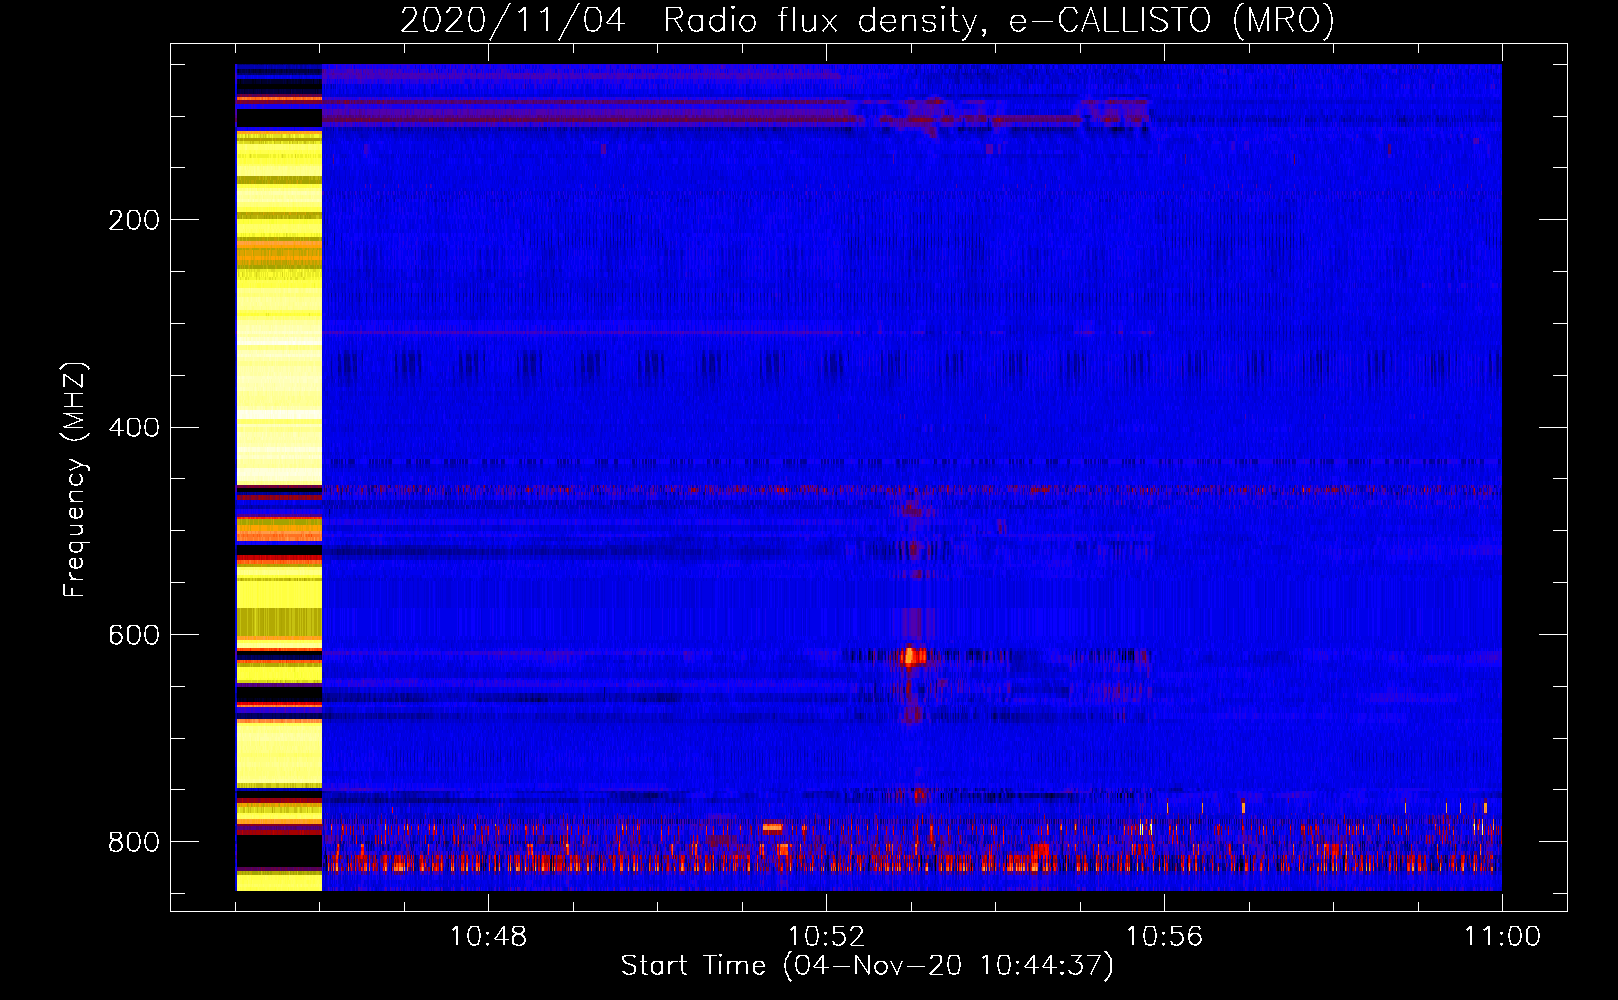The width and height of the screenshot is (1618, 1000).
Task: Click the 600 frequency tick label
Action: [133, 635]
